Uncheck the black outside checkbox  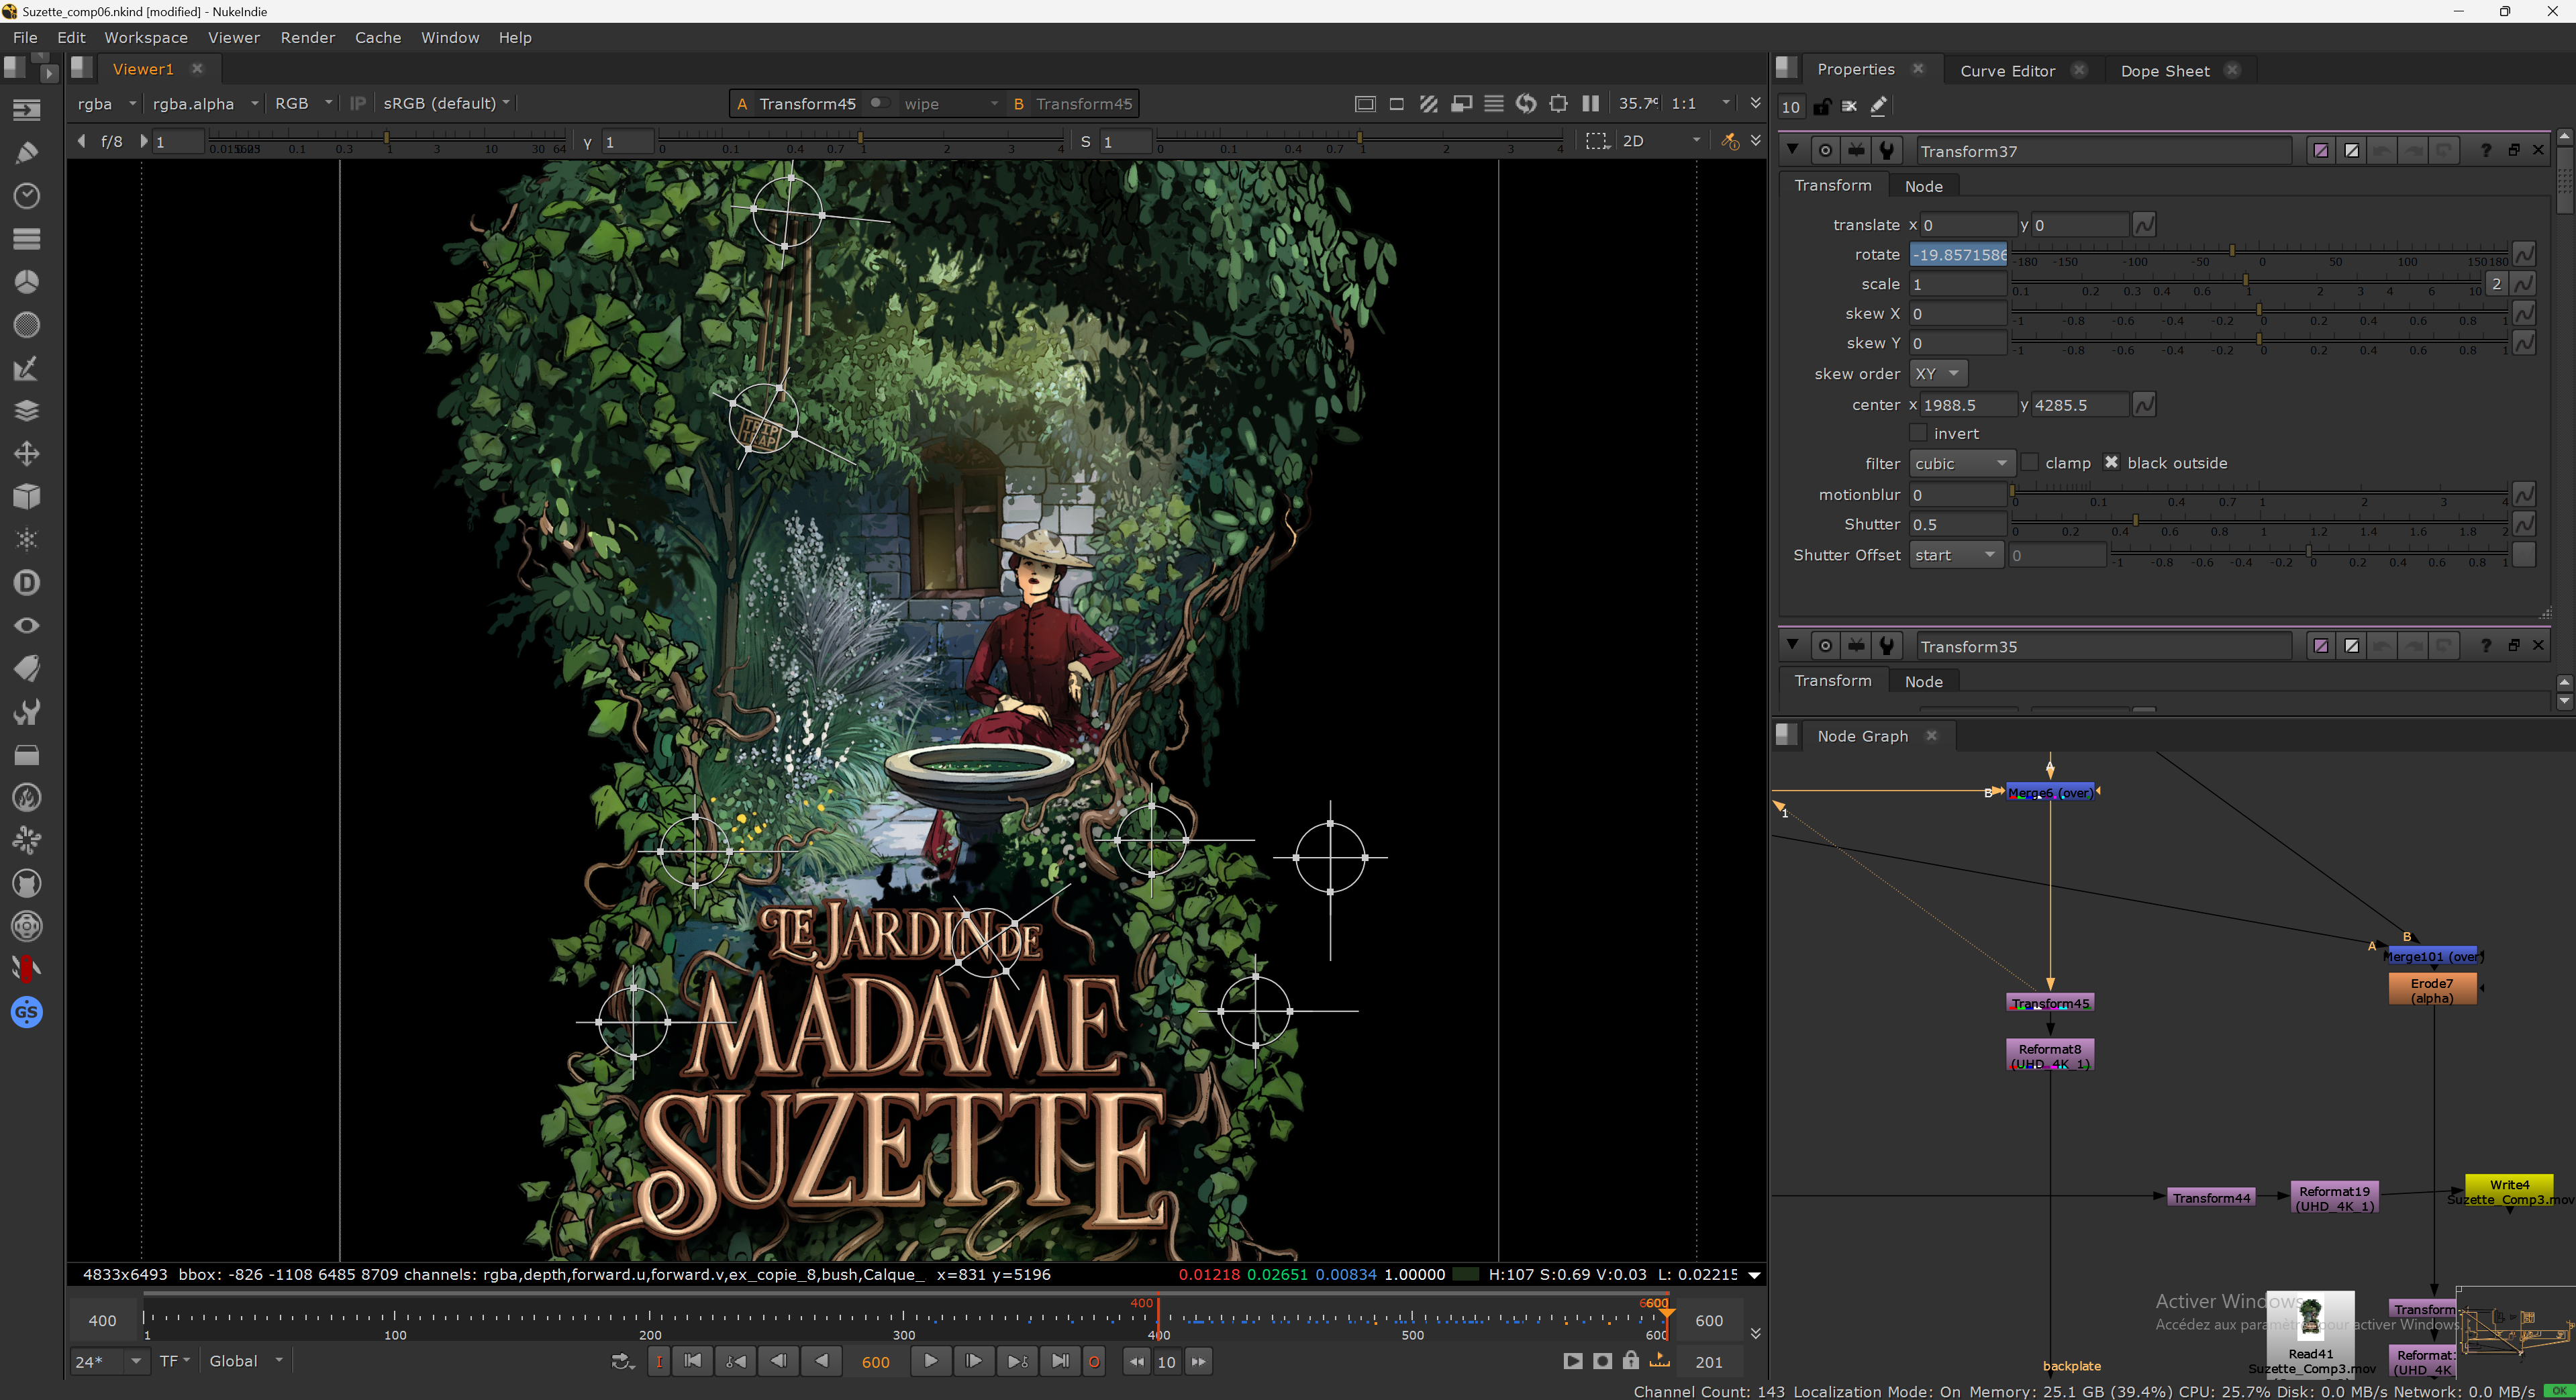[x=2110, y=463]
